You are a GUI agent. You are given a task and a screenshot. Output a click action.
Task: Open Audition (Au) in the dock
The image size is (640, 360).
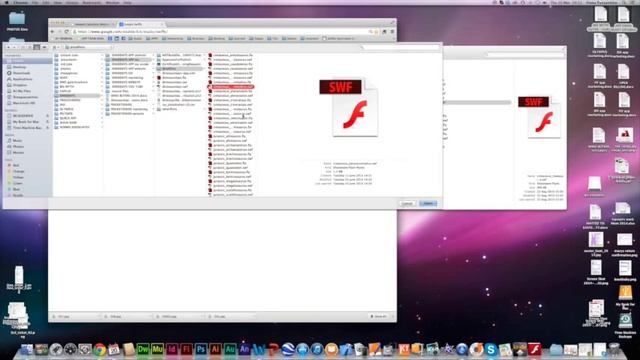point(230,350)
